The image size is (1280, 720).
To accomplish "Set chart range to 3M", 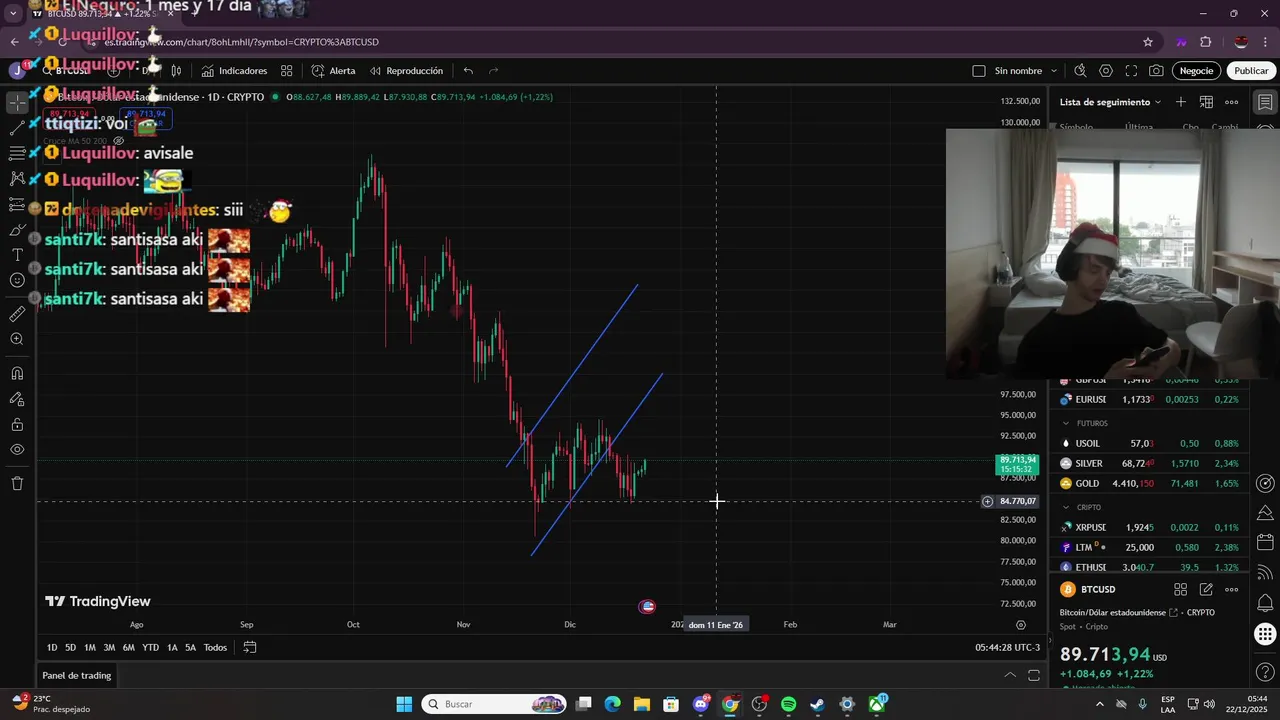I will pyautogui.click(x=109, y=648).
